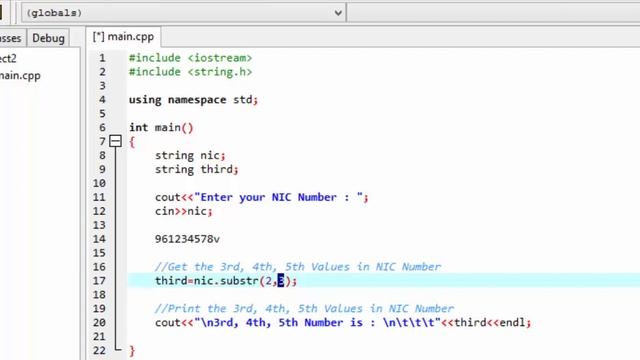Open the (globals) scope dropdown

(x=184, y=13)
